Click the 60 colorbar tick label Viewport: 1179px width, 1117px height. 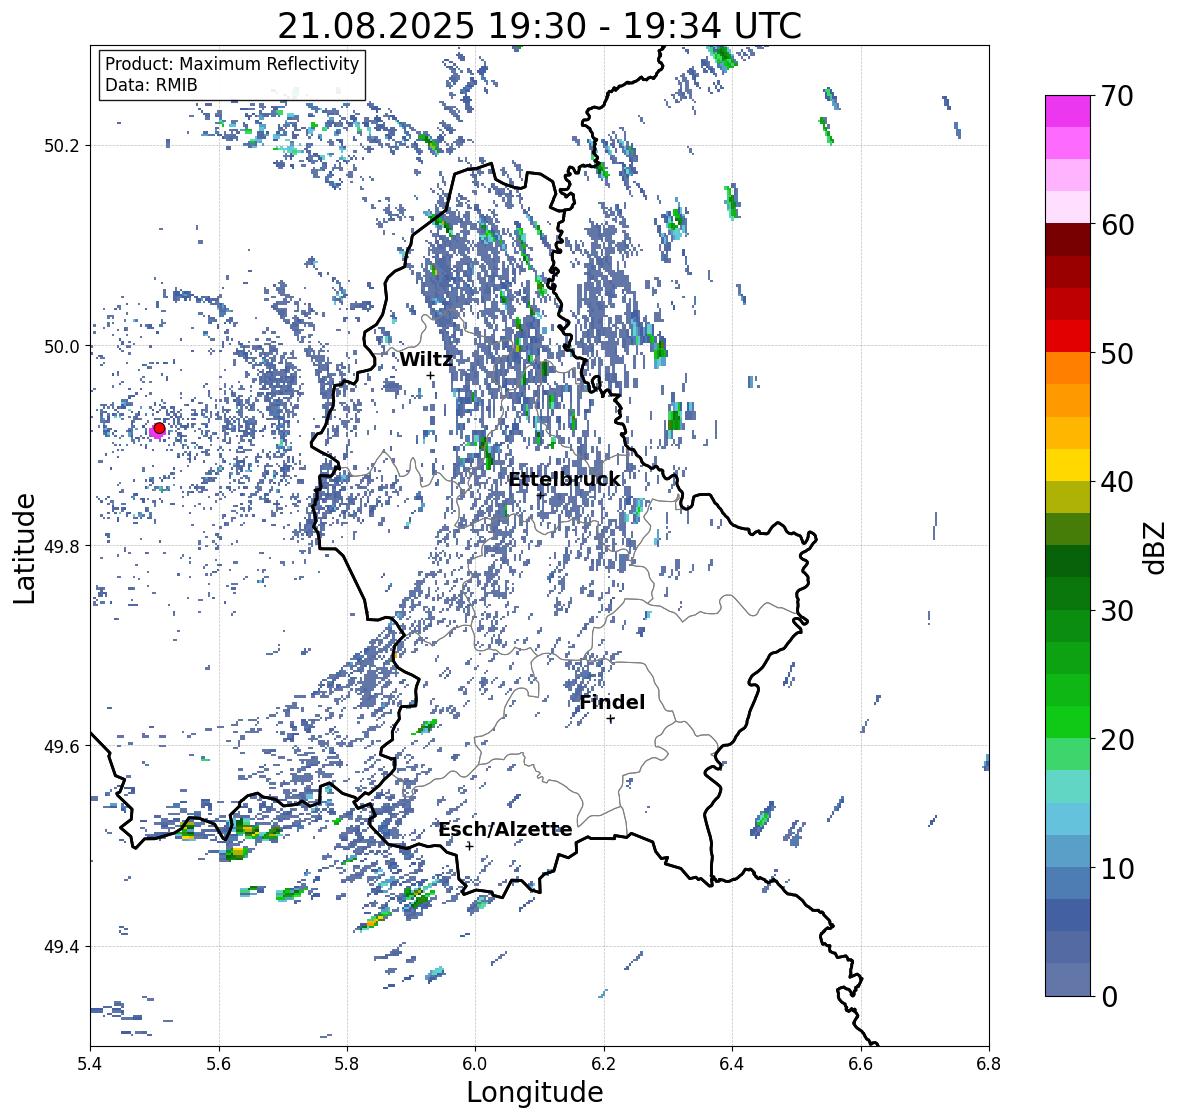tap(1117, 225)
